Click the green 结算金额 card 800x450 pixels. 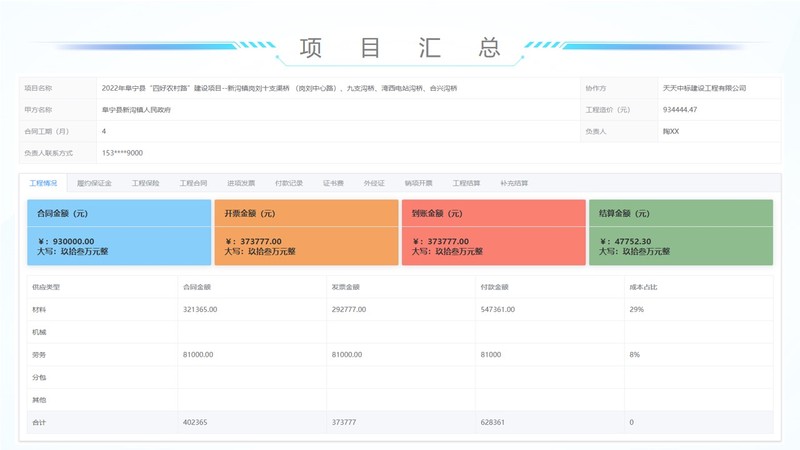(681, 232)
